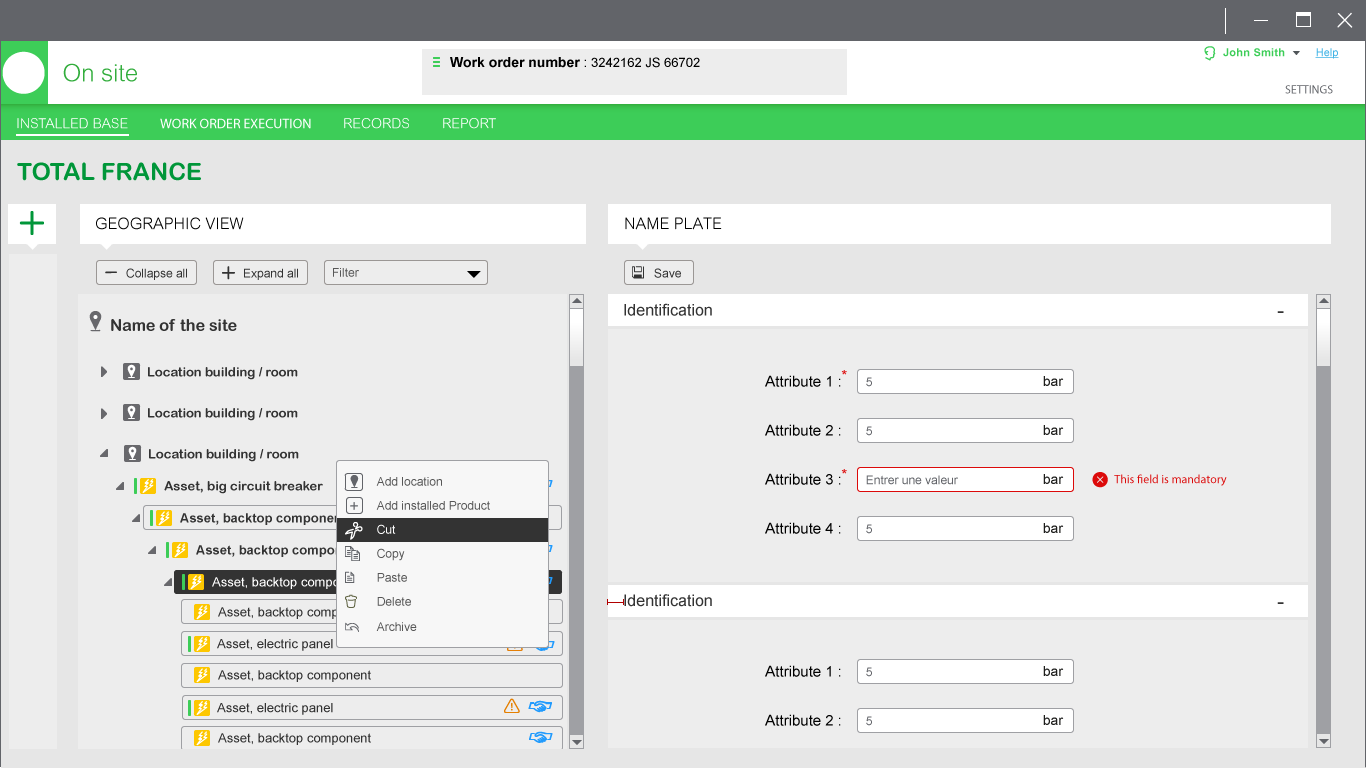Click the Attribute 3 input field
Screen dimensions: 1366x768
point(965,480)
